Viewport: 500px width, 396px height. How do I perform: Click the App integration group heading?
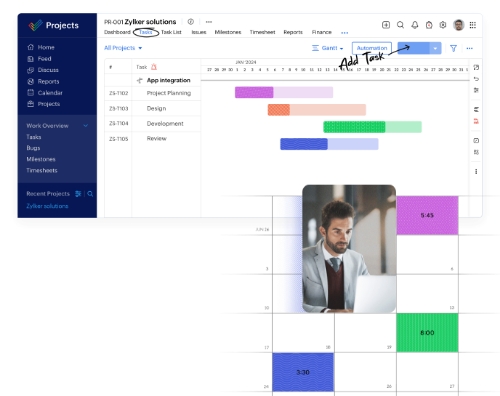pos(168,80)
